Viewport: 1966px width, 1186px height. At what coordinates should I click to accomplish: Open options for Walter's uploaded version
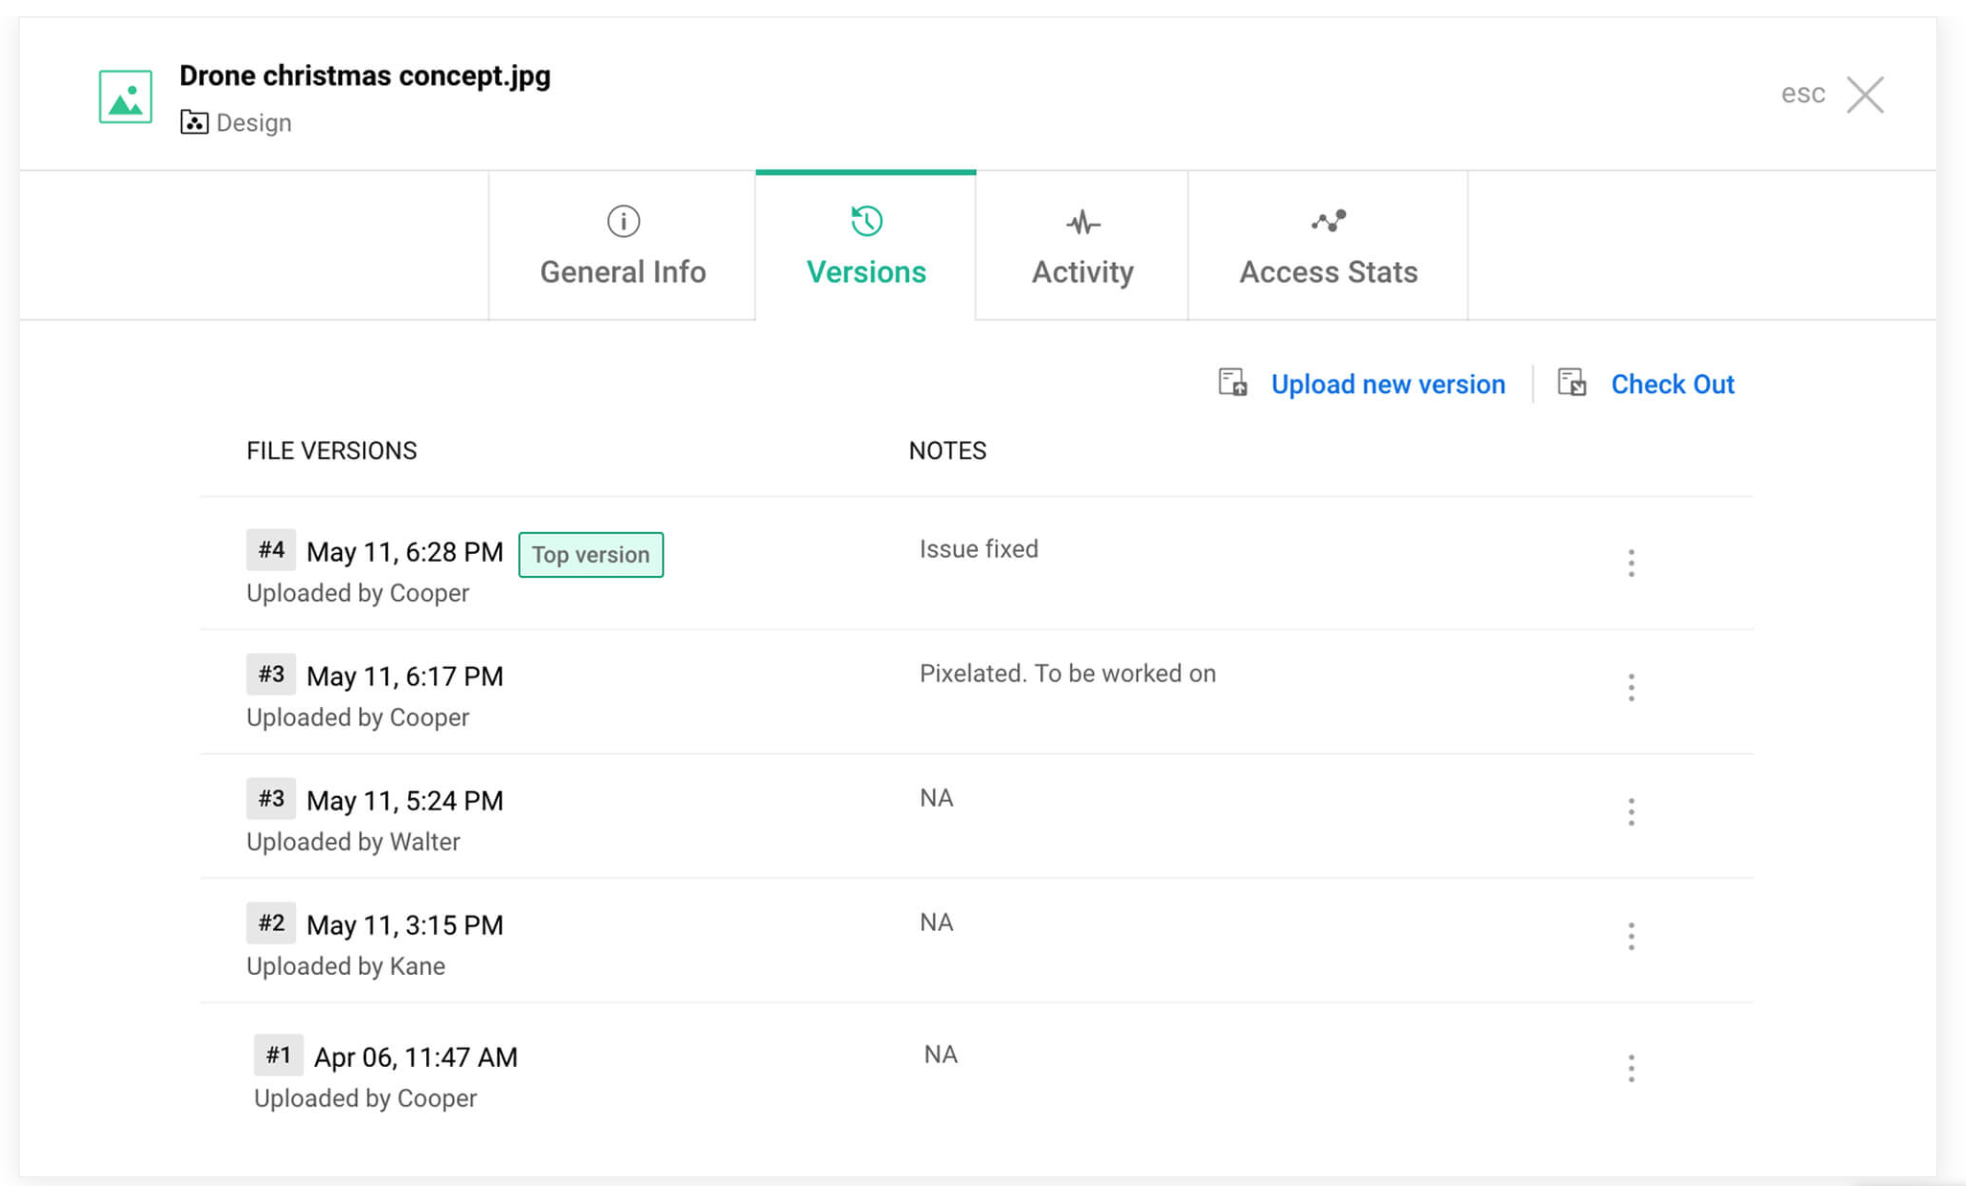pyautogui.click(x=1631, y=811)
